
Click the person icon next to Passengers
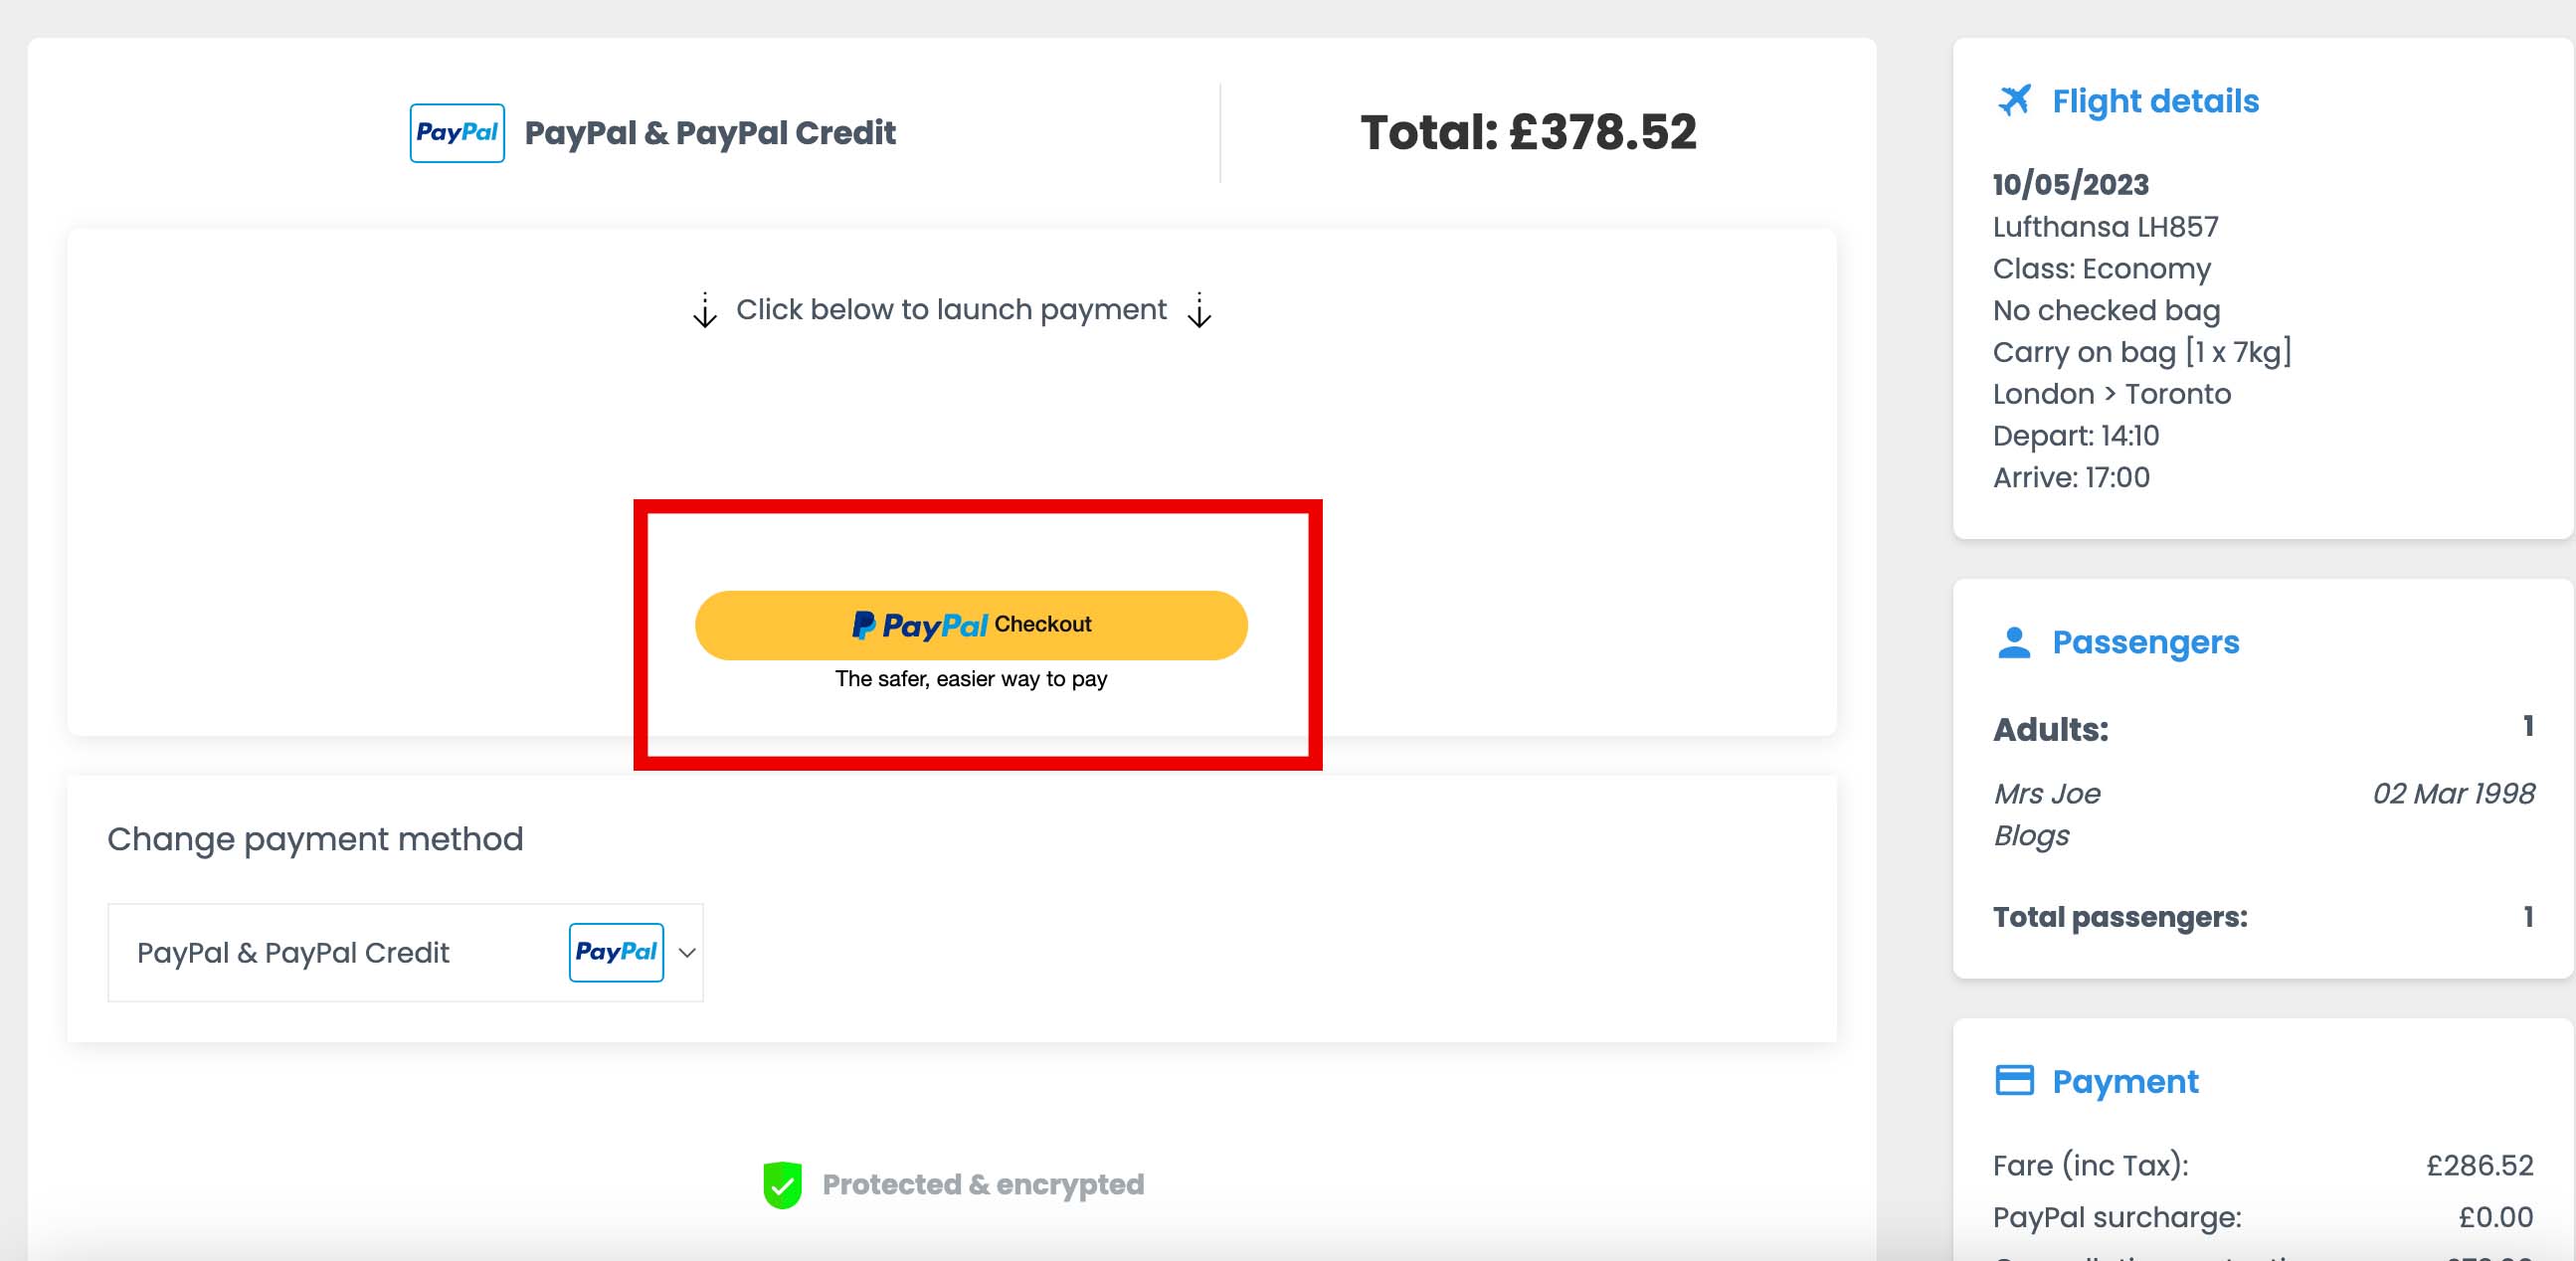2014,642
